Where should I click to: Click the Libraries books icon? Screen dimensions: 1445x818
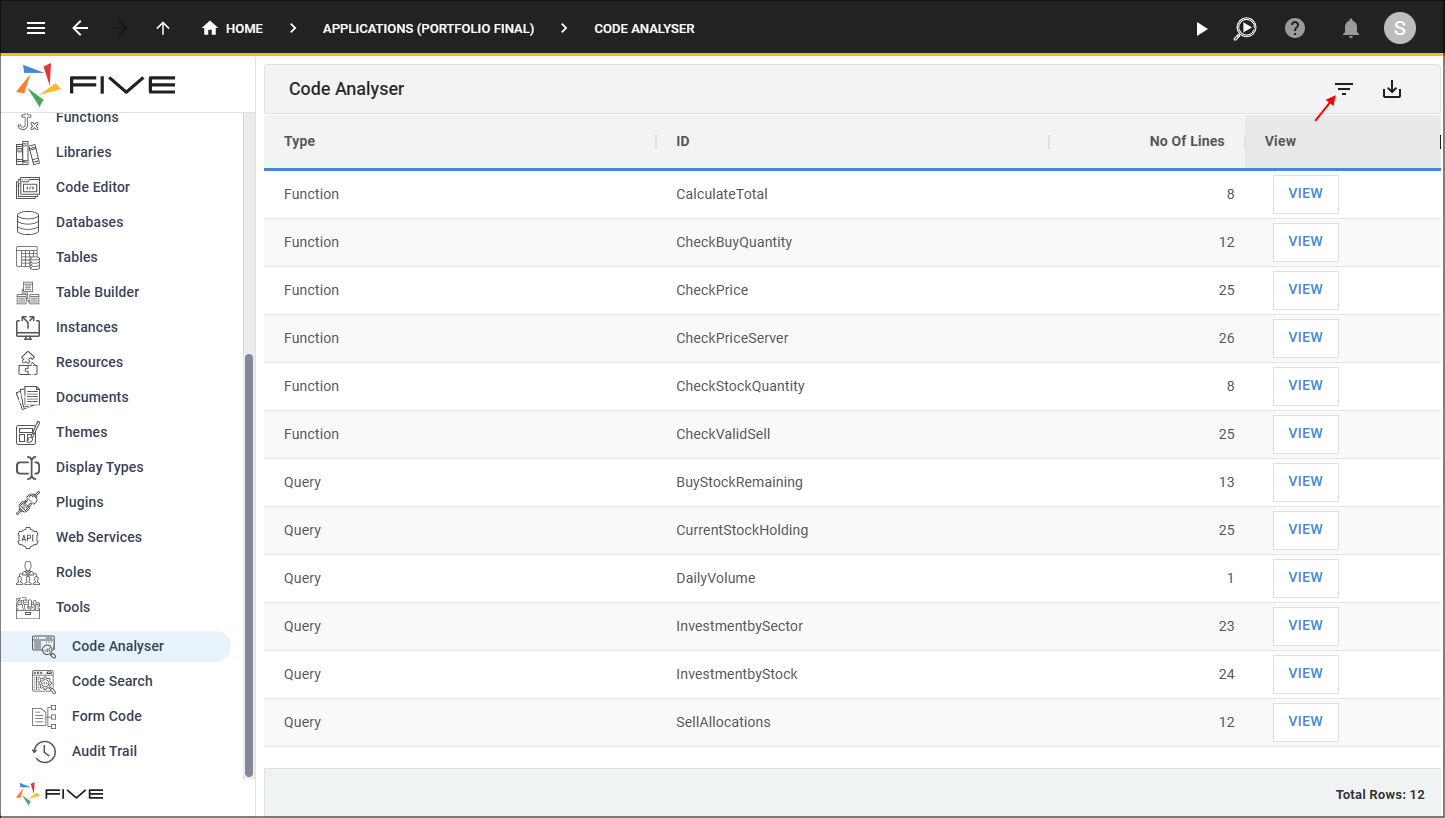(x=28, y=152)
